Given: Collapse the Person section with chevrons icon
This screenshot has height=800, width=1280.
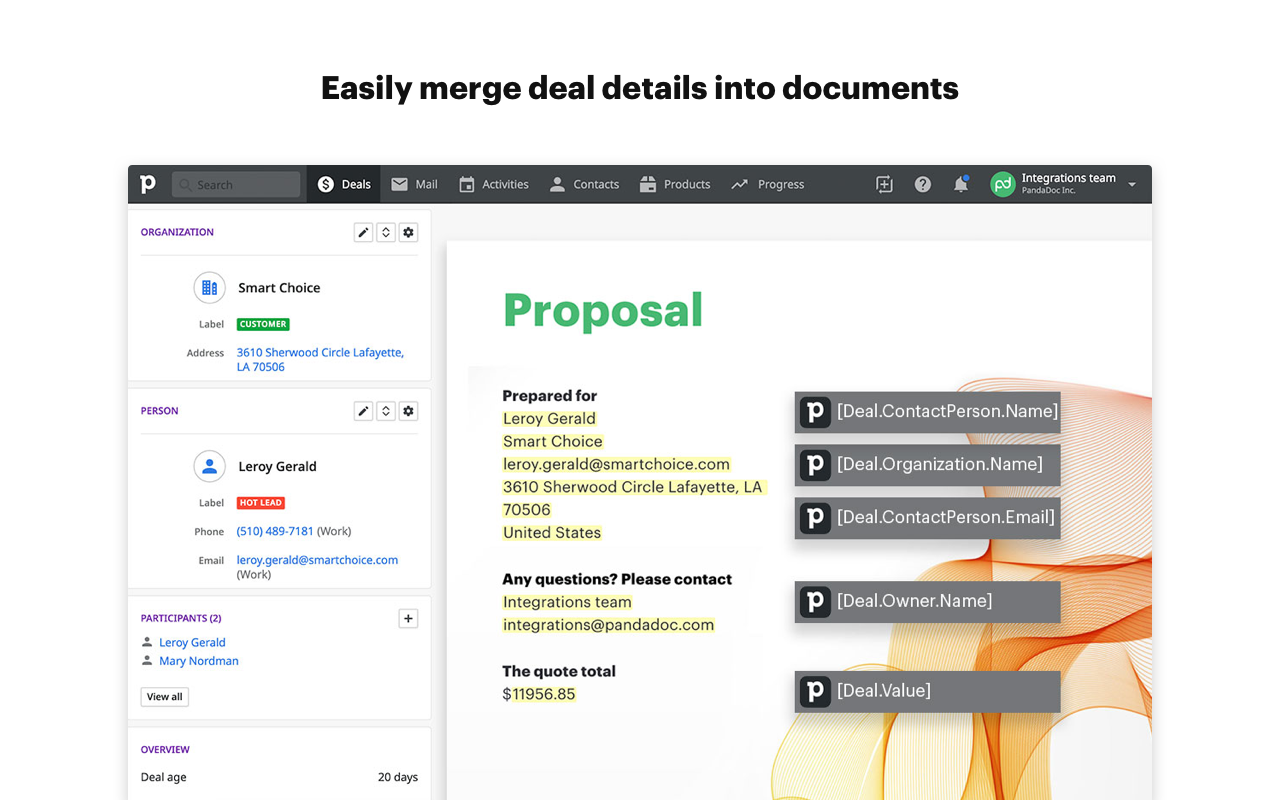Looking at the screenshot, I should click(x=386, y=411).
